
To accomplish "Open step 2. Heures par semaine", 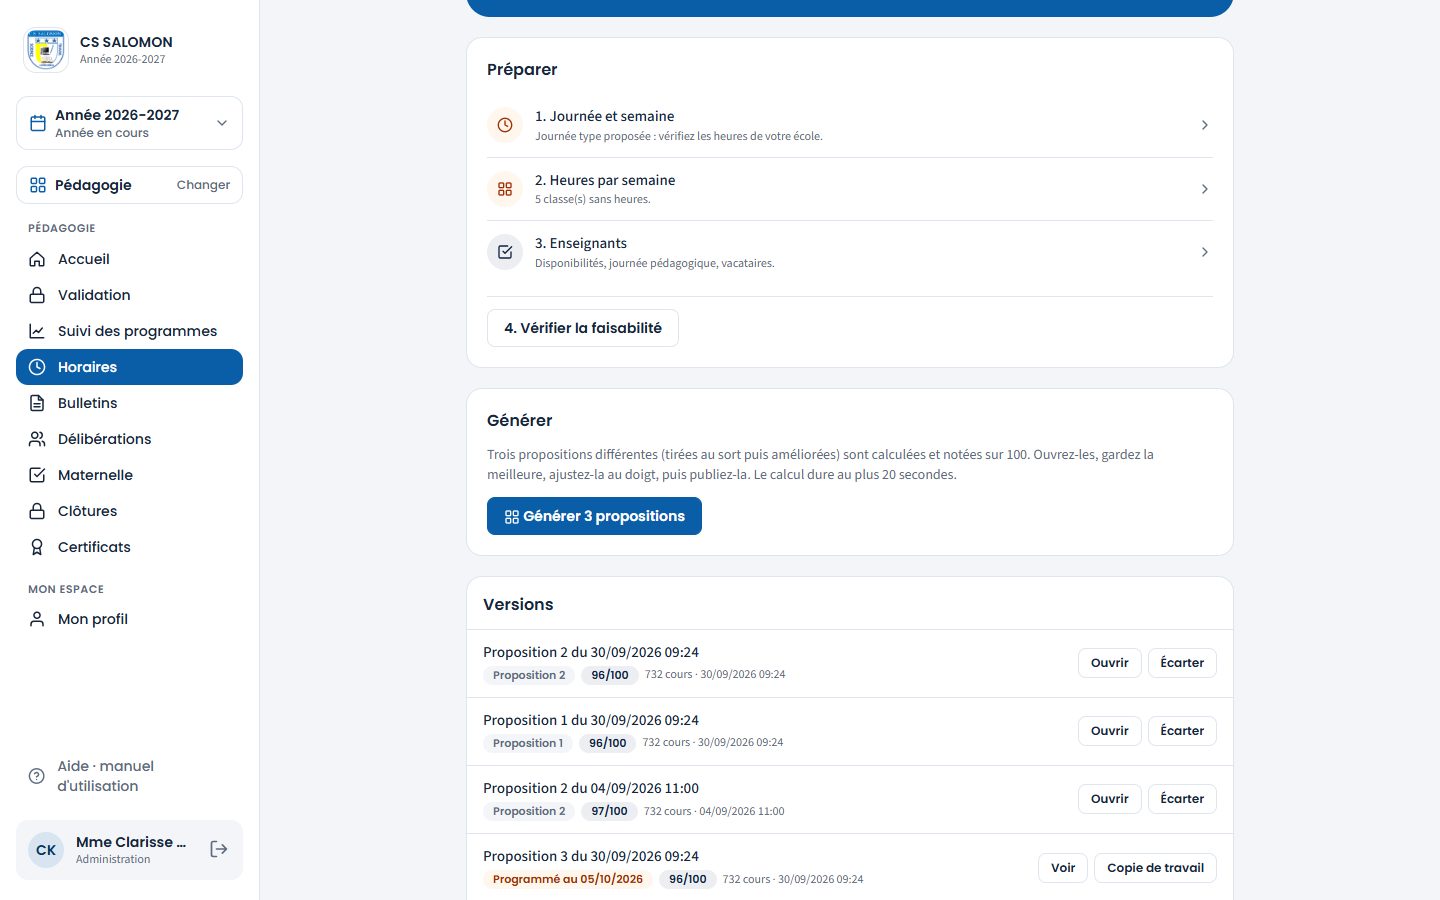I will tap(850, 189).
